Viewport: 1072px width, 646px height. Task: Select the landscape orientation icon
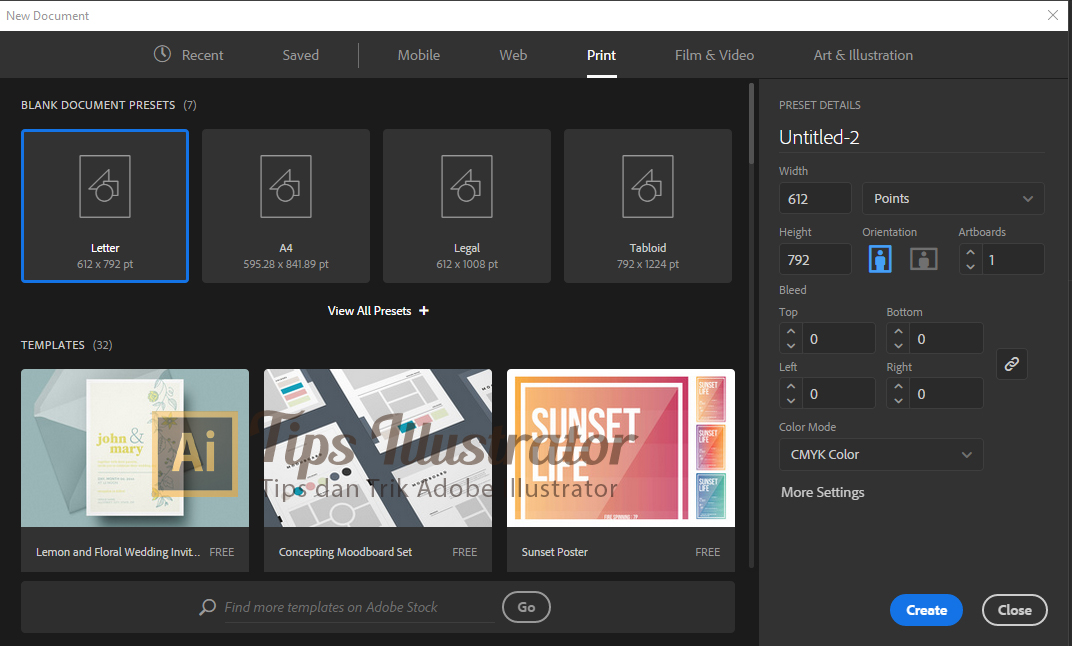click(x=923, y=258)
